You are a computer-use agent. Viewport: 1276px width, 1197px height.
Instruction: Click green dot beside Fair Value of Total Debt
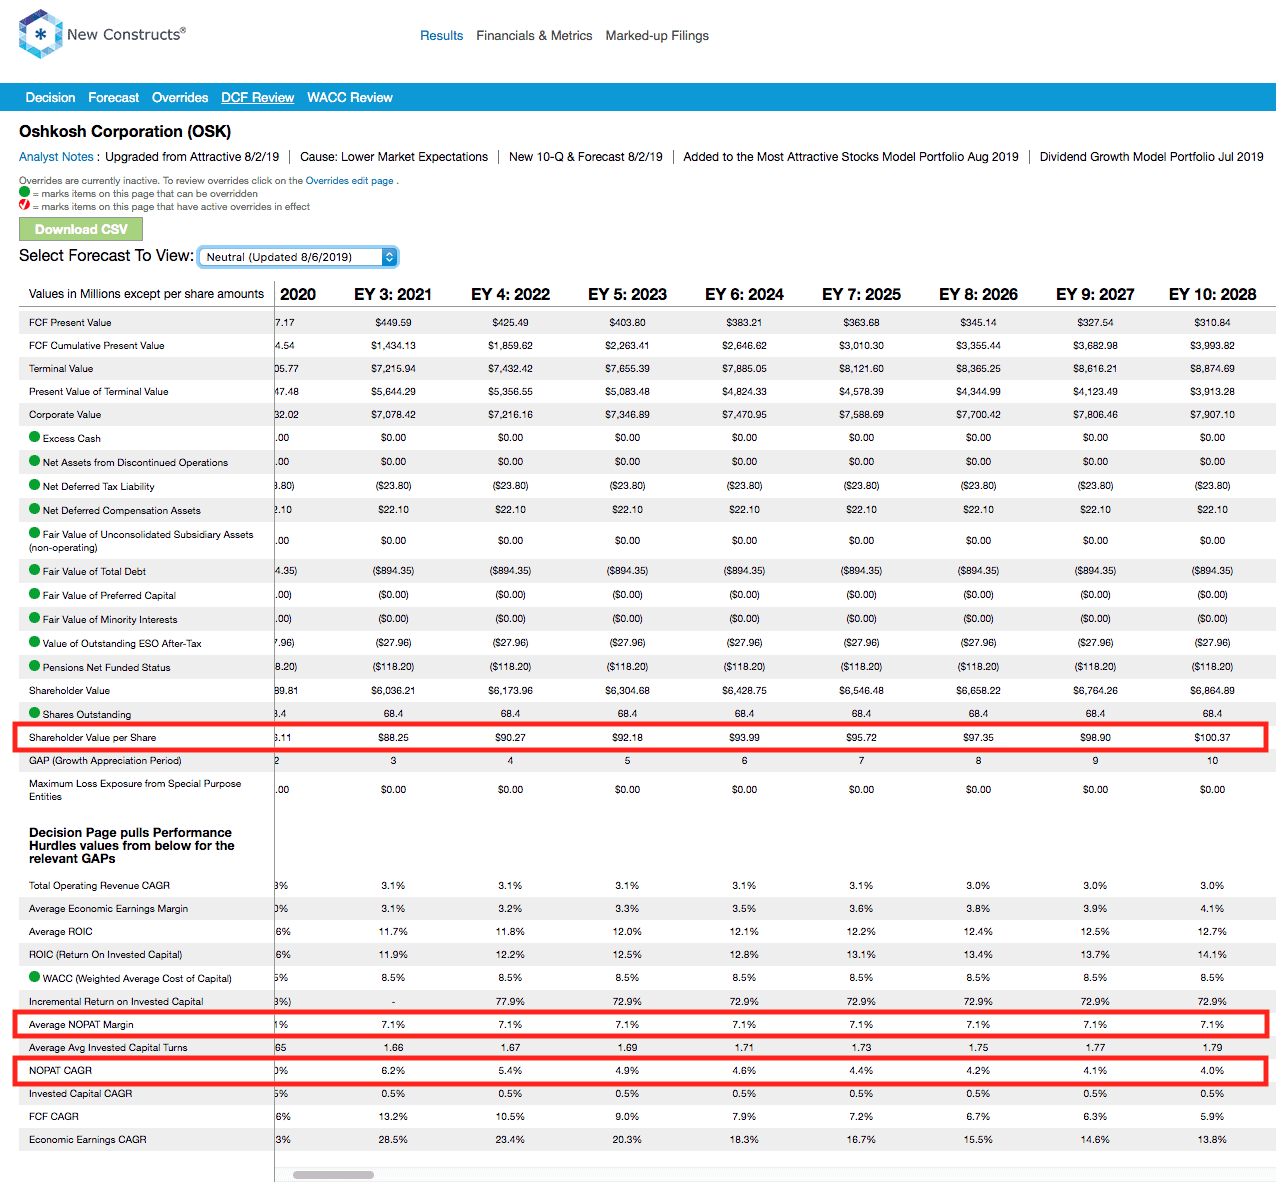coord(35,570)
